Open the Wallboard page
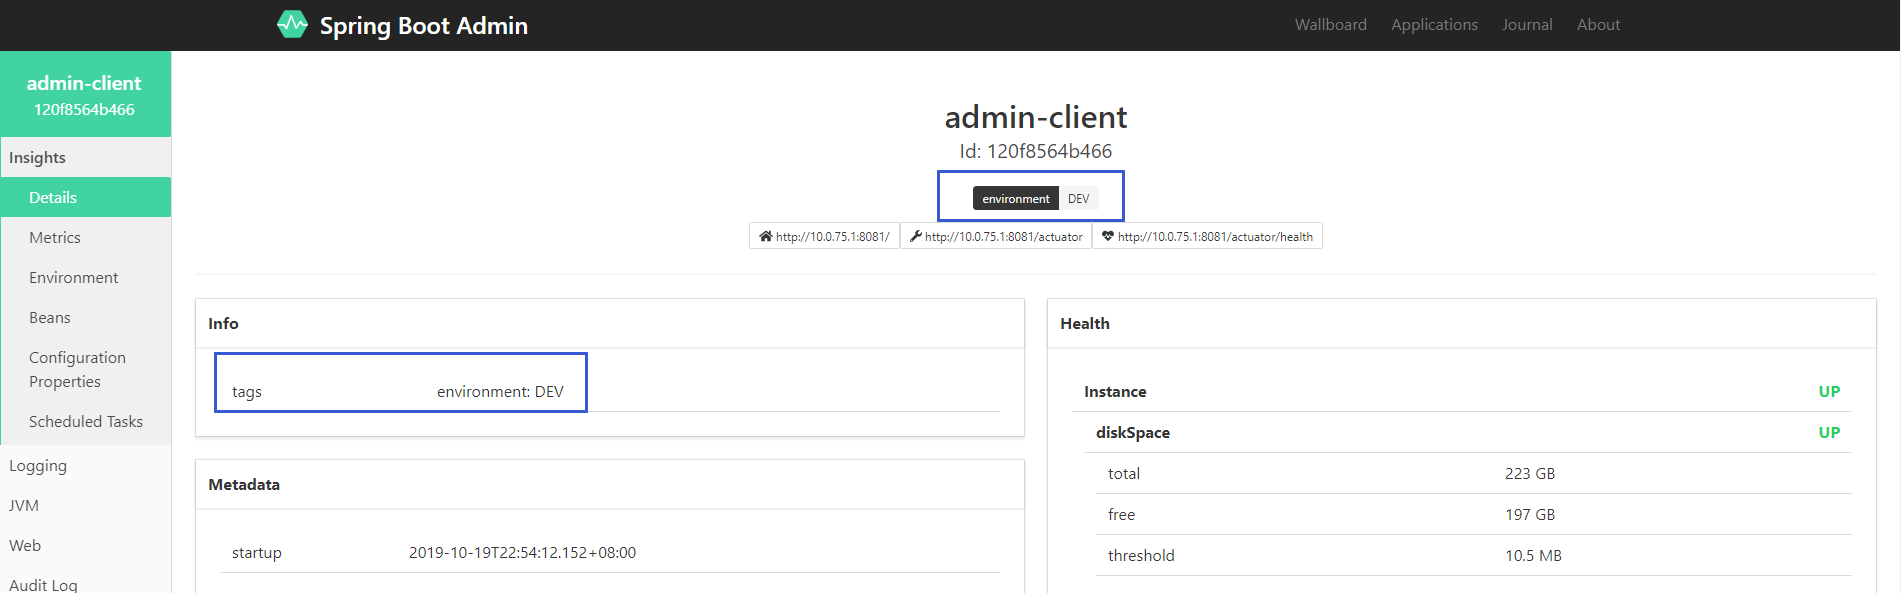This screenshot has width=1901, height=593. click(1330, 25)
